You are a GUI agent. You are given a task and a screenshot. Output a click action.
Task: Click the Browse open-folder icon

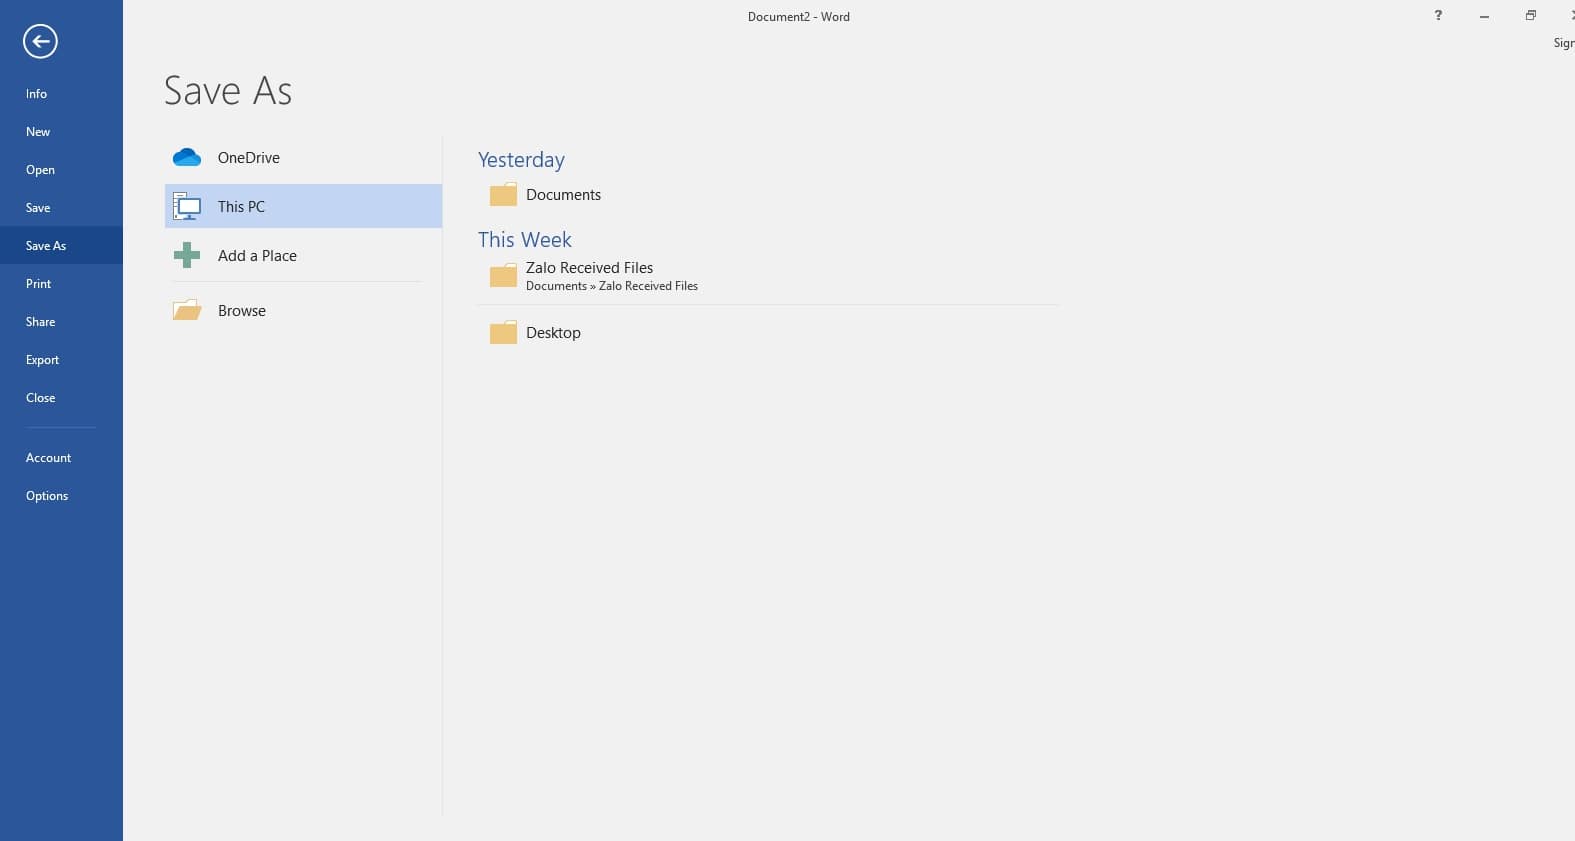point(187,310)
